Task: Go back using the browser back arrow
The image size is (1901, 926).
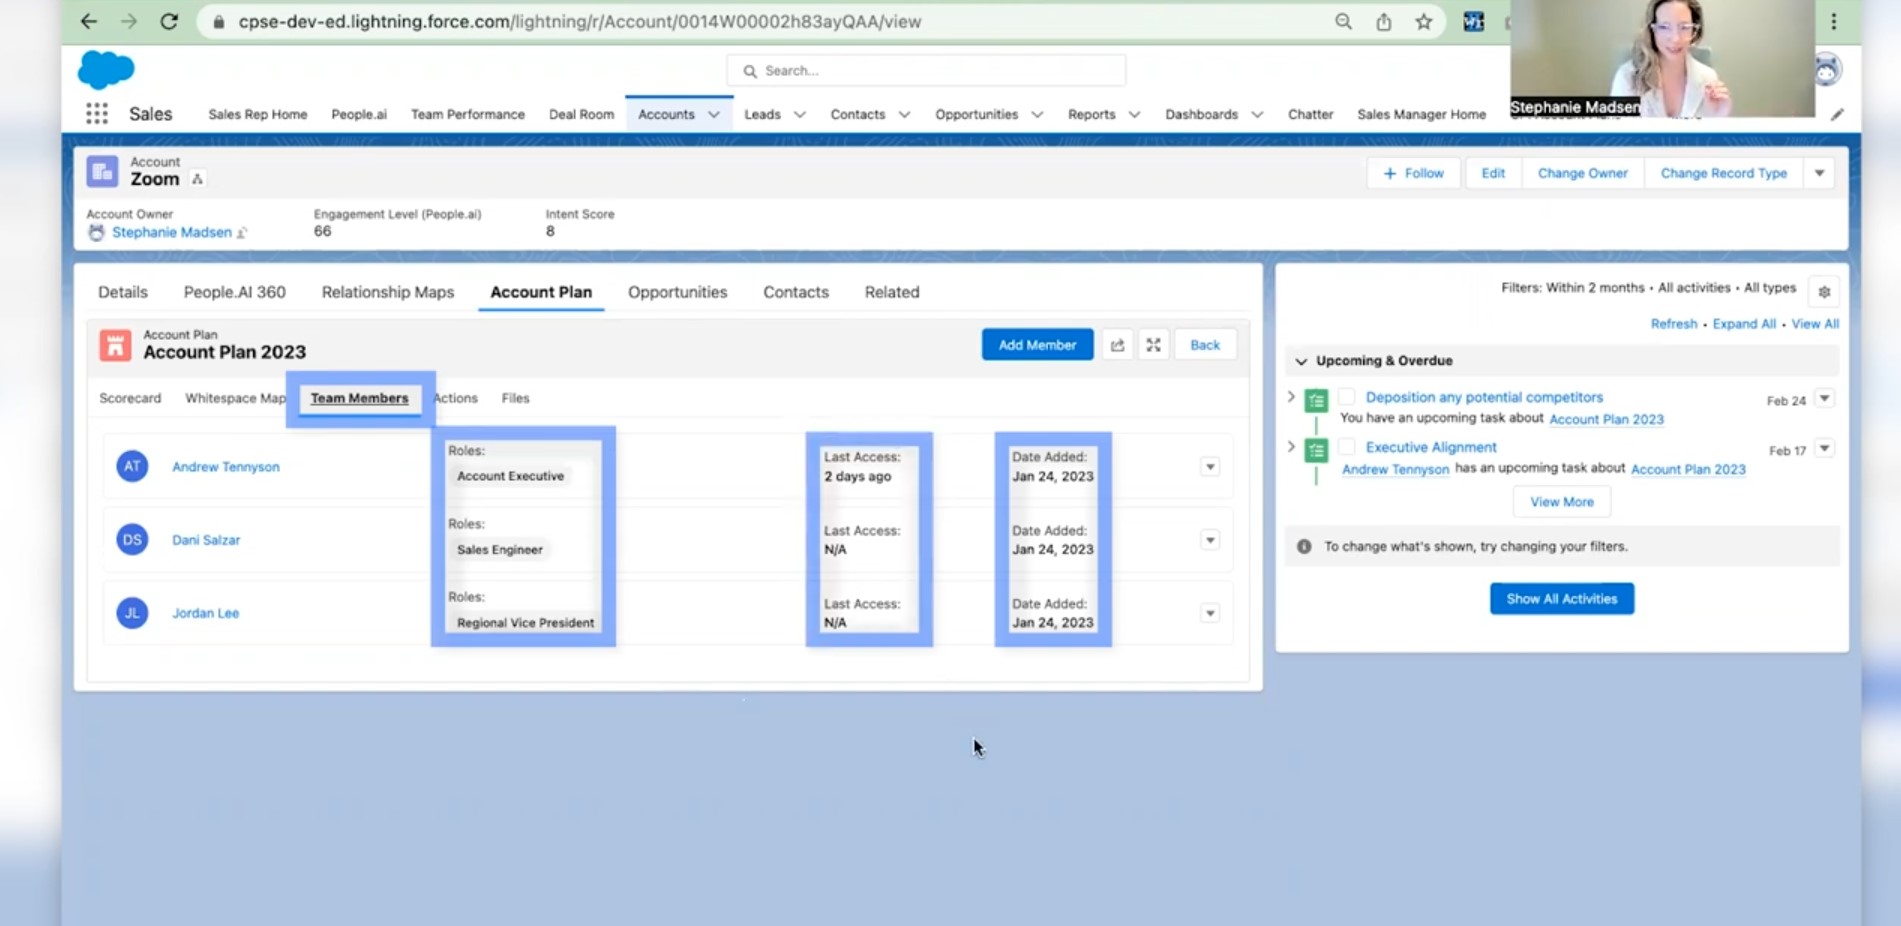Action: click(x=89, y=21)
